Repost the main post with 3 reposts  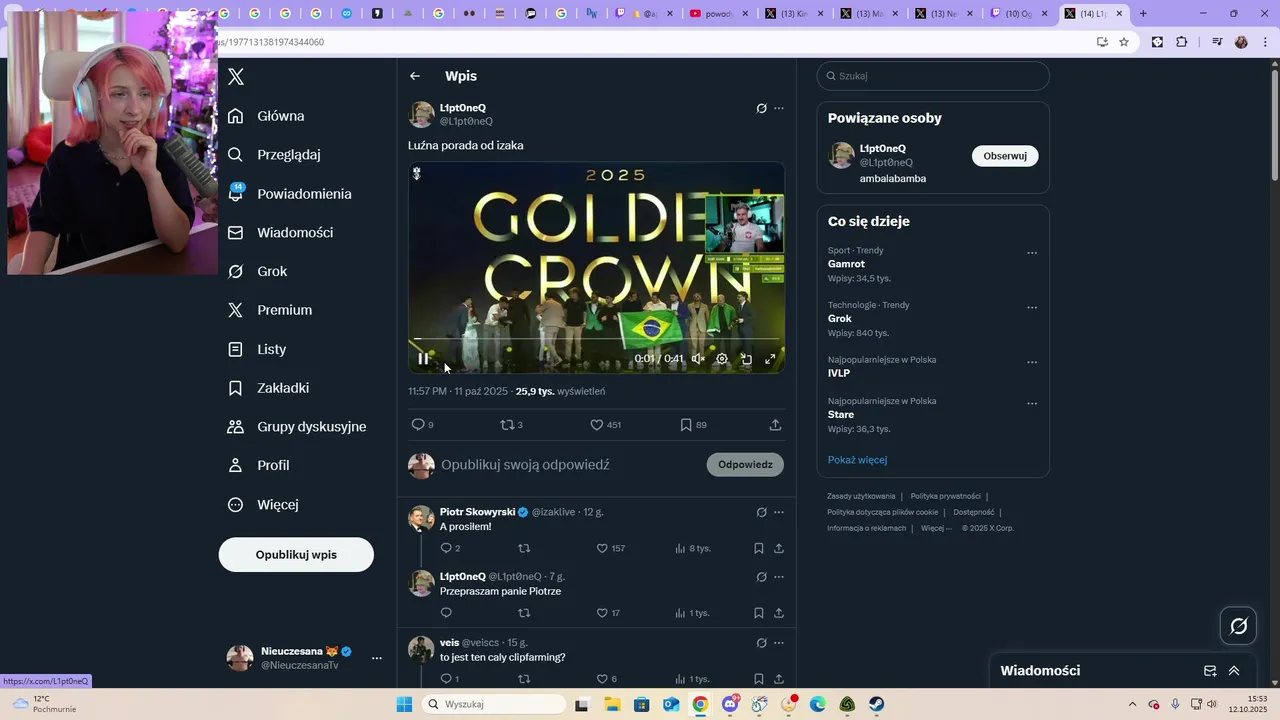coord(511,425)
